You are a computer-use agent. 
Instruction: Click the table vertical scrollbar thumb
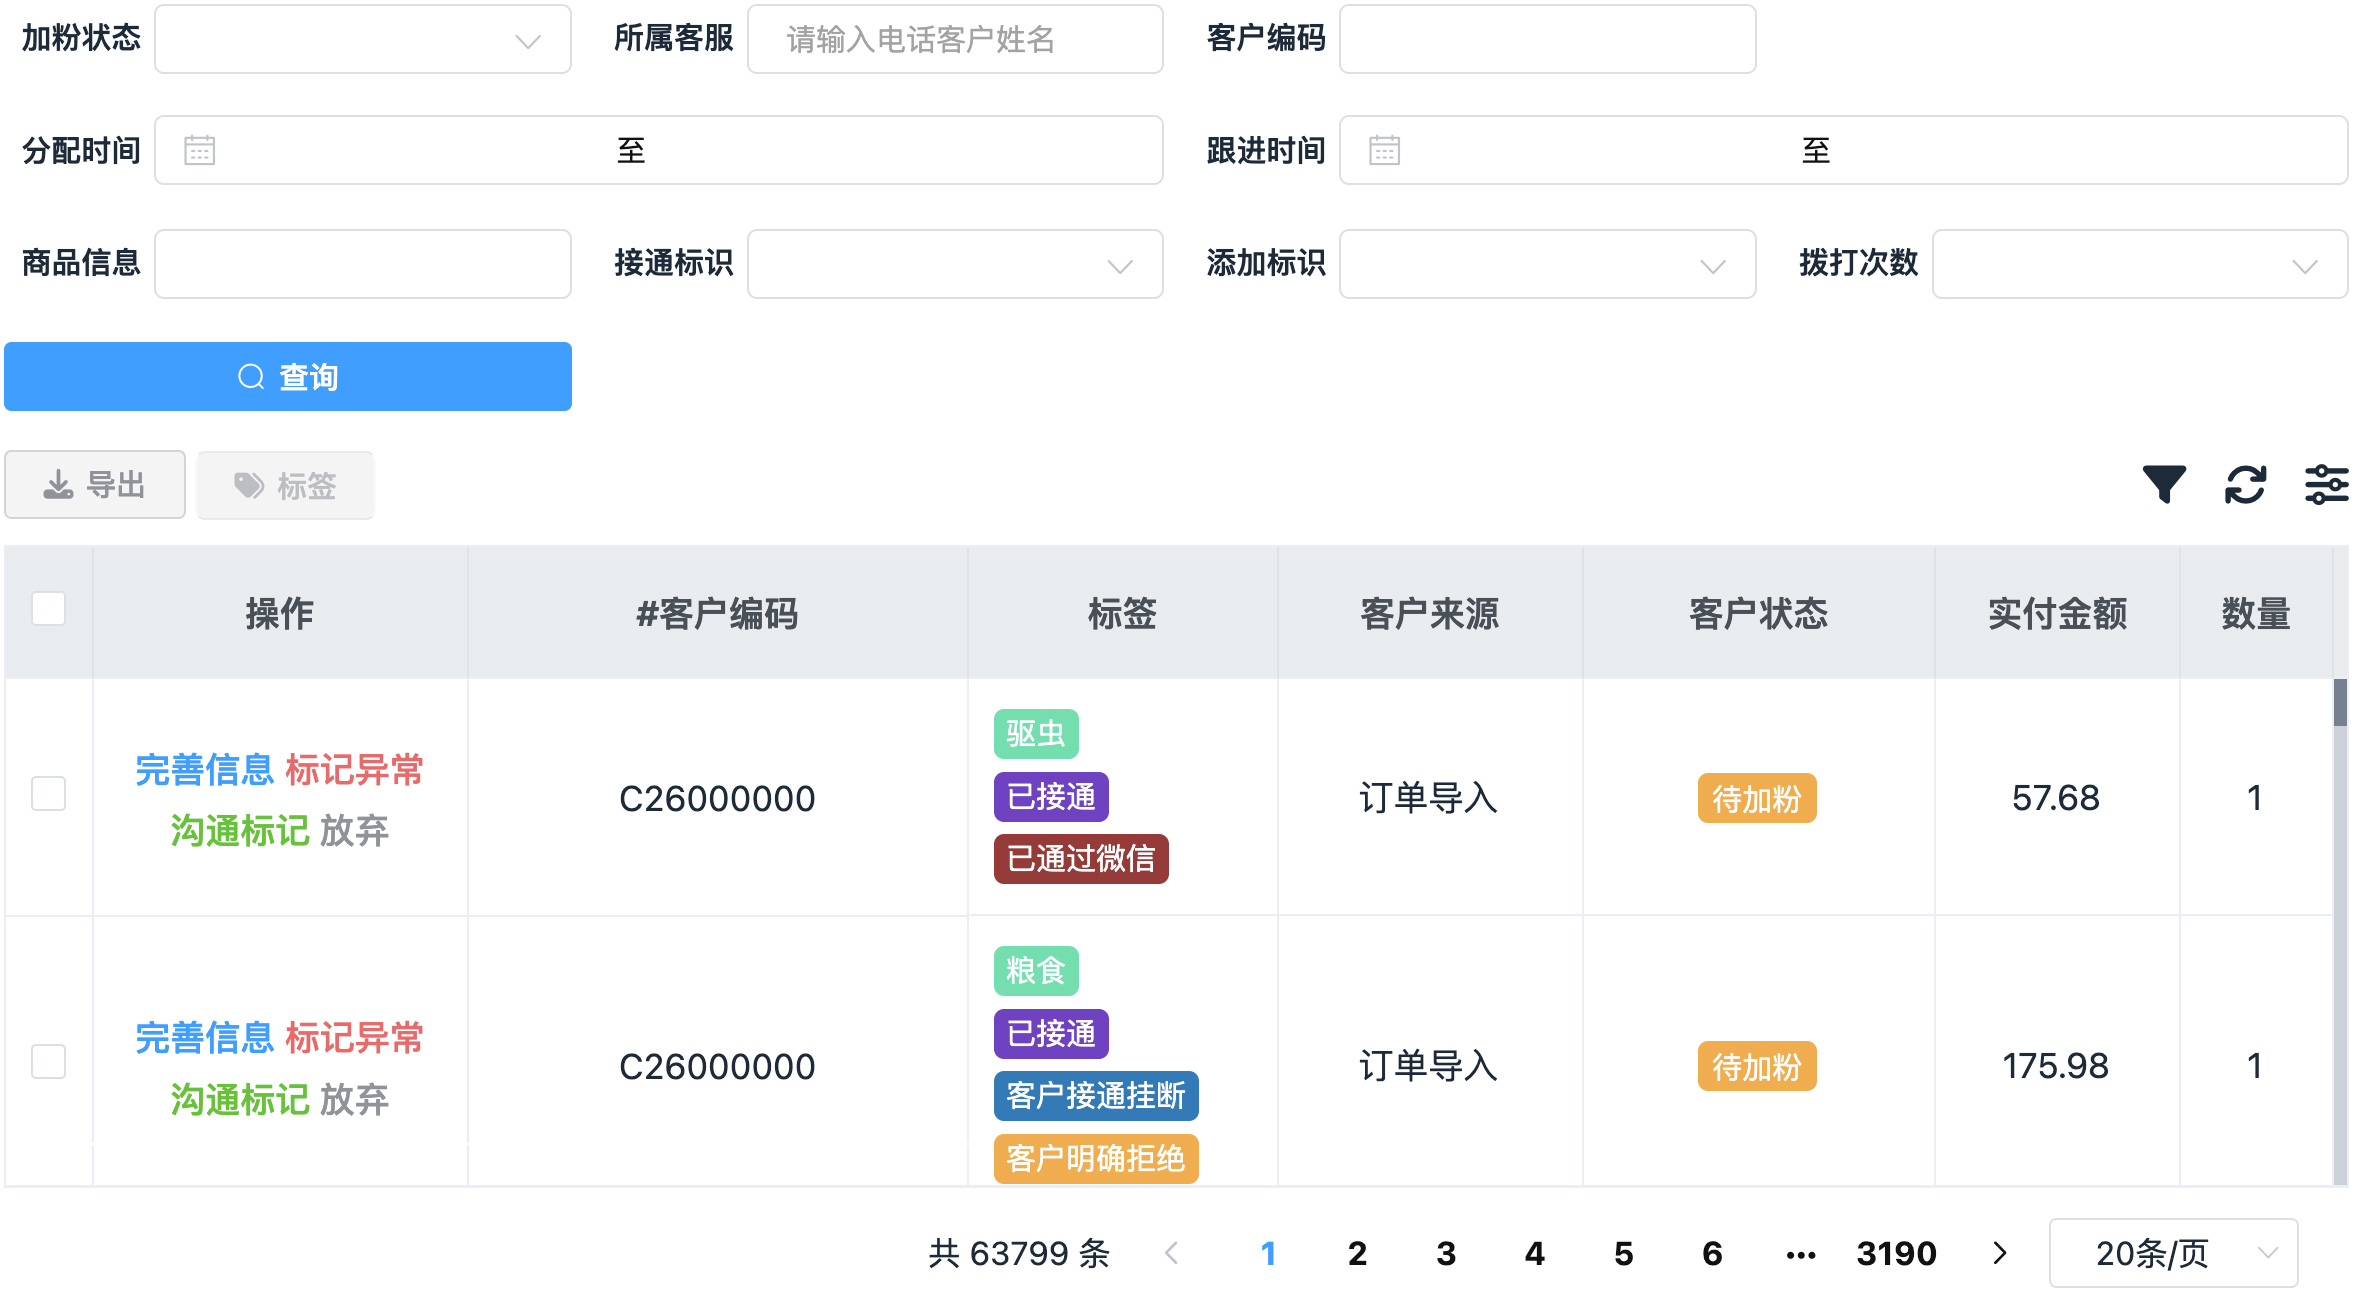point(2340,703)
